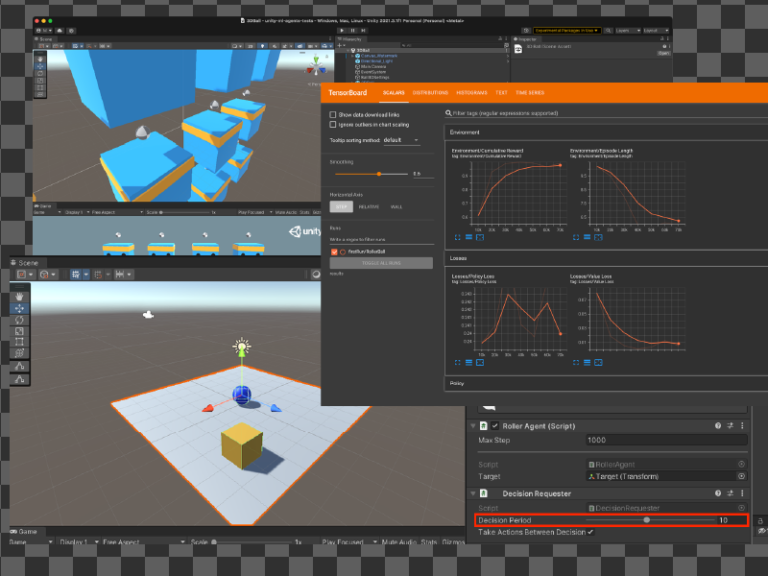
Task: Open Tooltip sorting method dropdown
Action: pyautogui.click(x=401, y=140)
